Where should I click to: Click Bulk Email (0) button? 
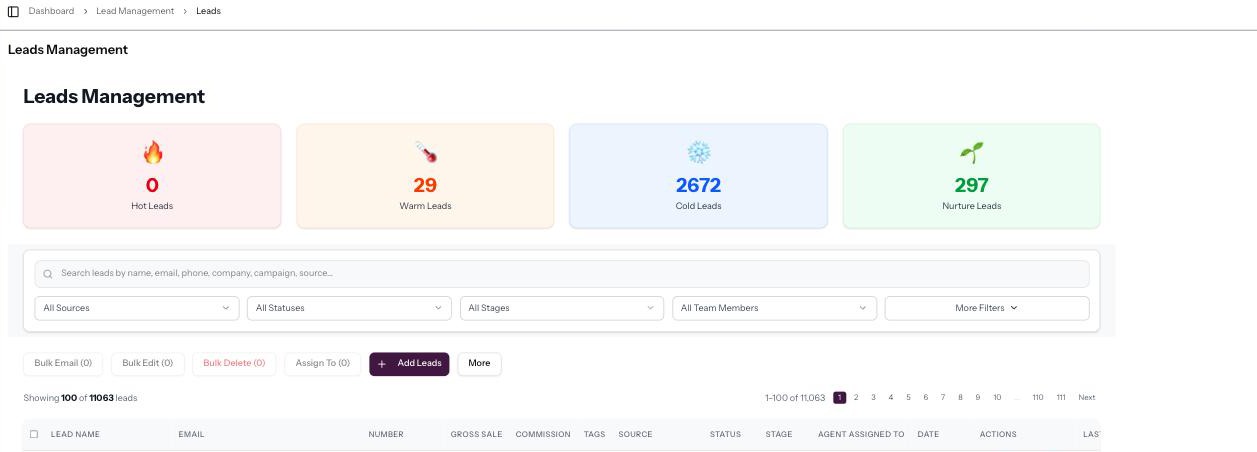(63, 363)
